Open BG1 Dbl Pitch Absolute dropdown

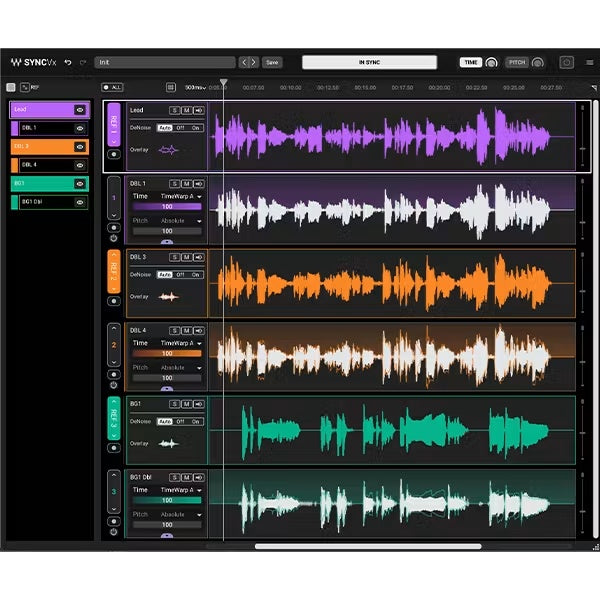tap(181, 515)
